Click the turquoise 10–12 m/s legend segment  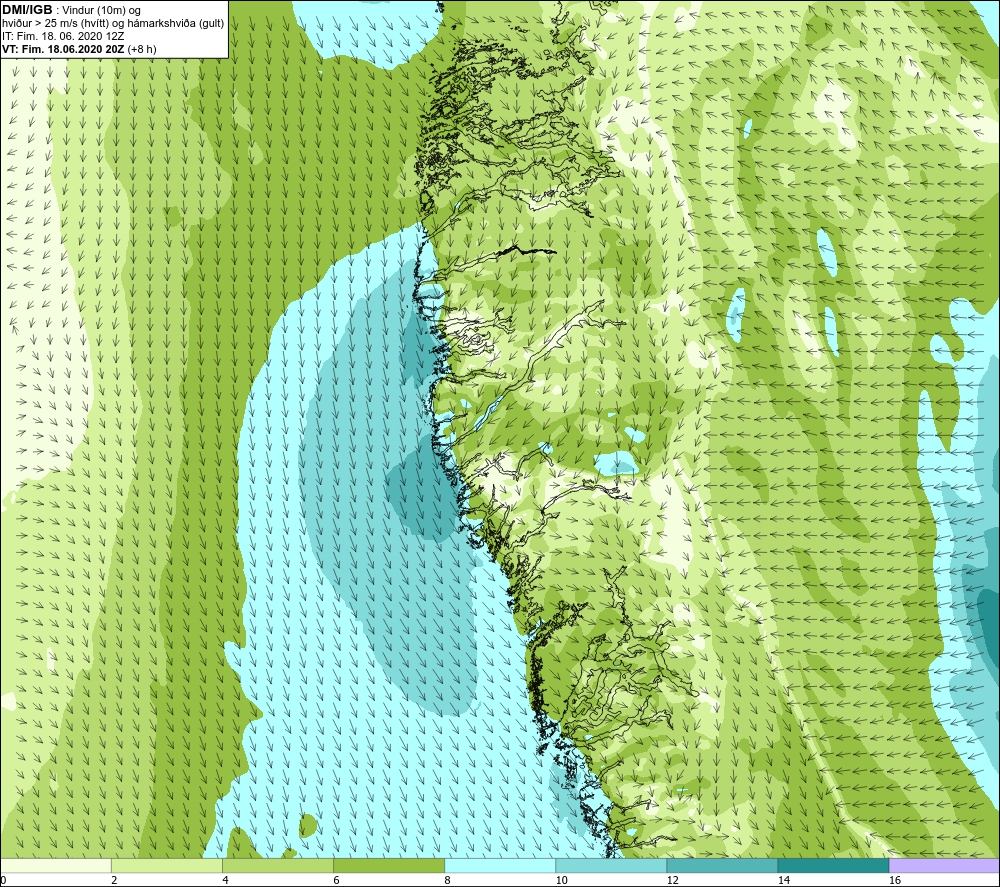tap(611, 865)
